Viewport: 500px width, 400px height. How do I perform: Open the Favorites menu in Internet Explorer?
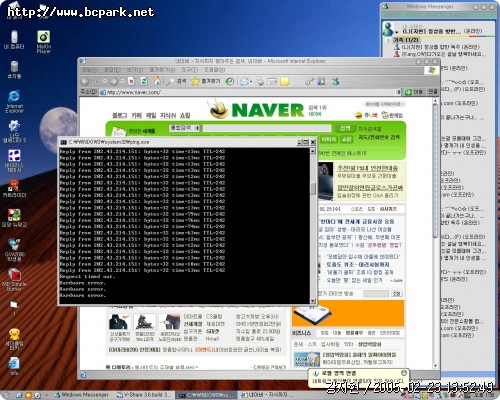tap(162, 70)
